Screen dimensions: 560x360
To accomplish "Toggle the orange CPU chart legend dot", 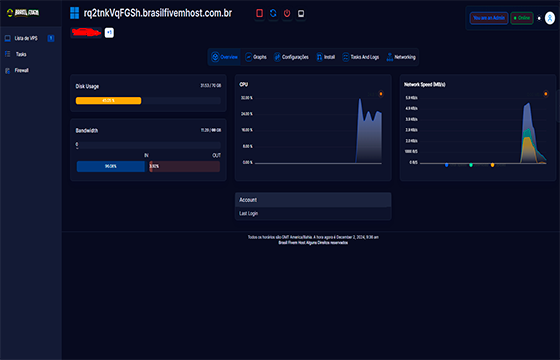I will 381,94.
